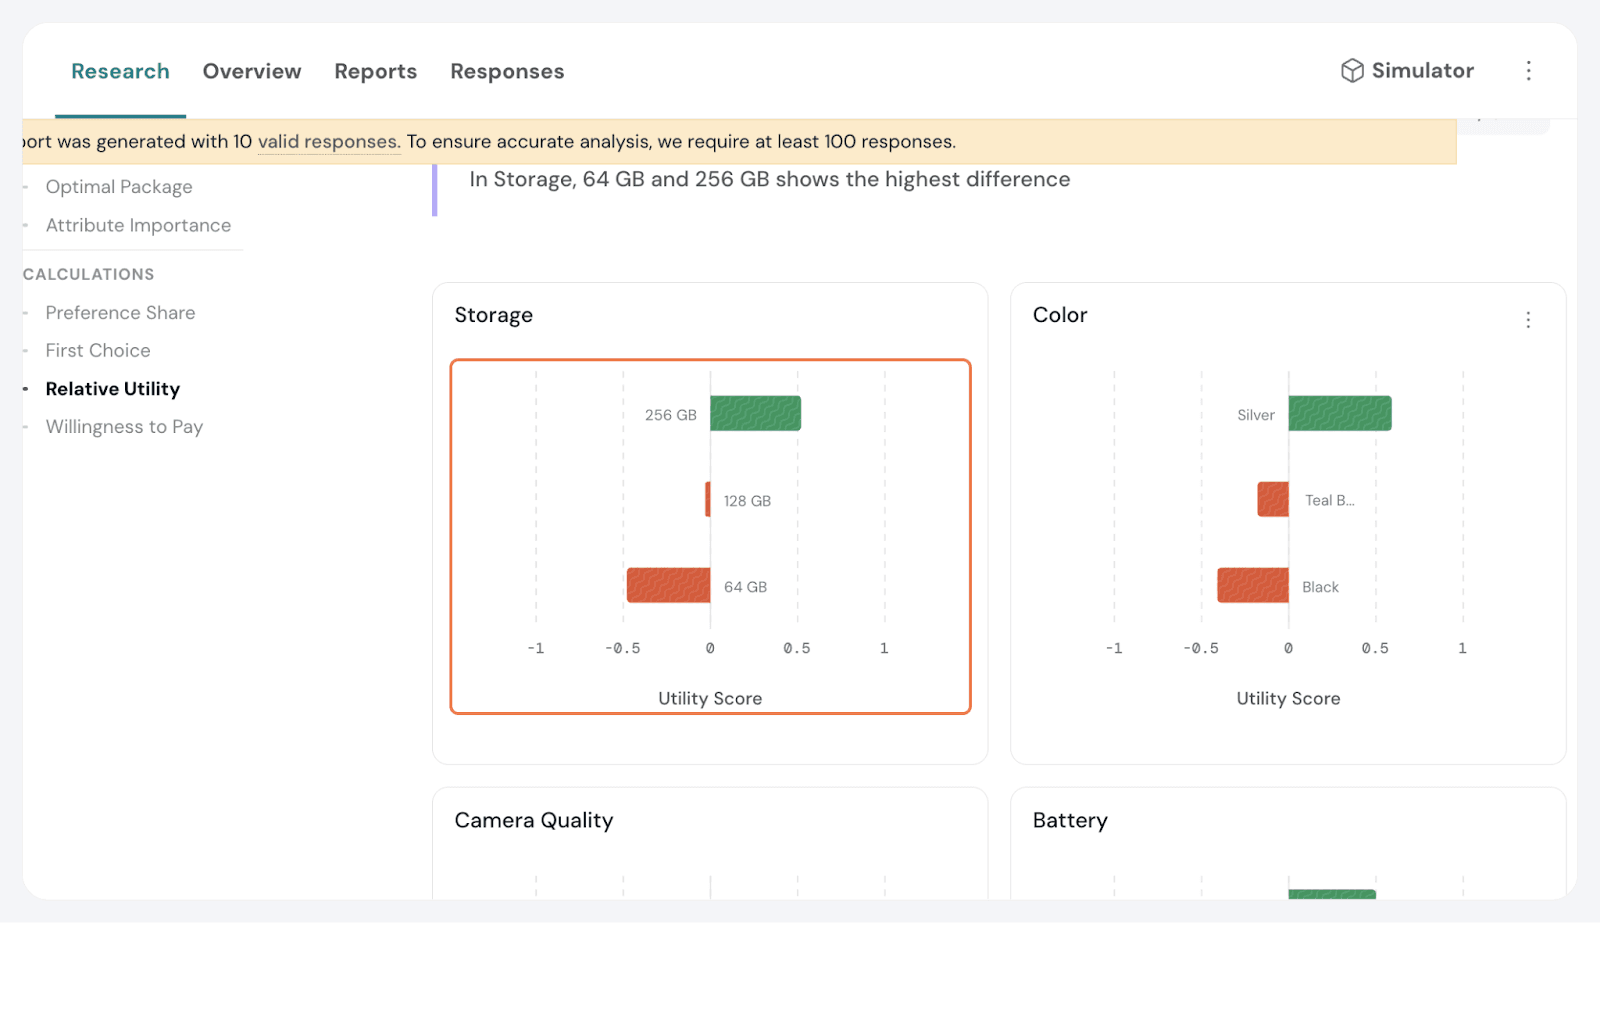This screenshot has width=1600, height=1009.
Task: Click the Teal B... color bar
Action: point(1273,500)
